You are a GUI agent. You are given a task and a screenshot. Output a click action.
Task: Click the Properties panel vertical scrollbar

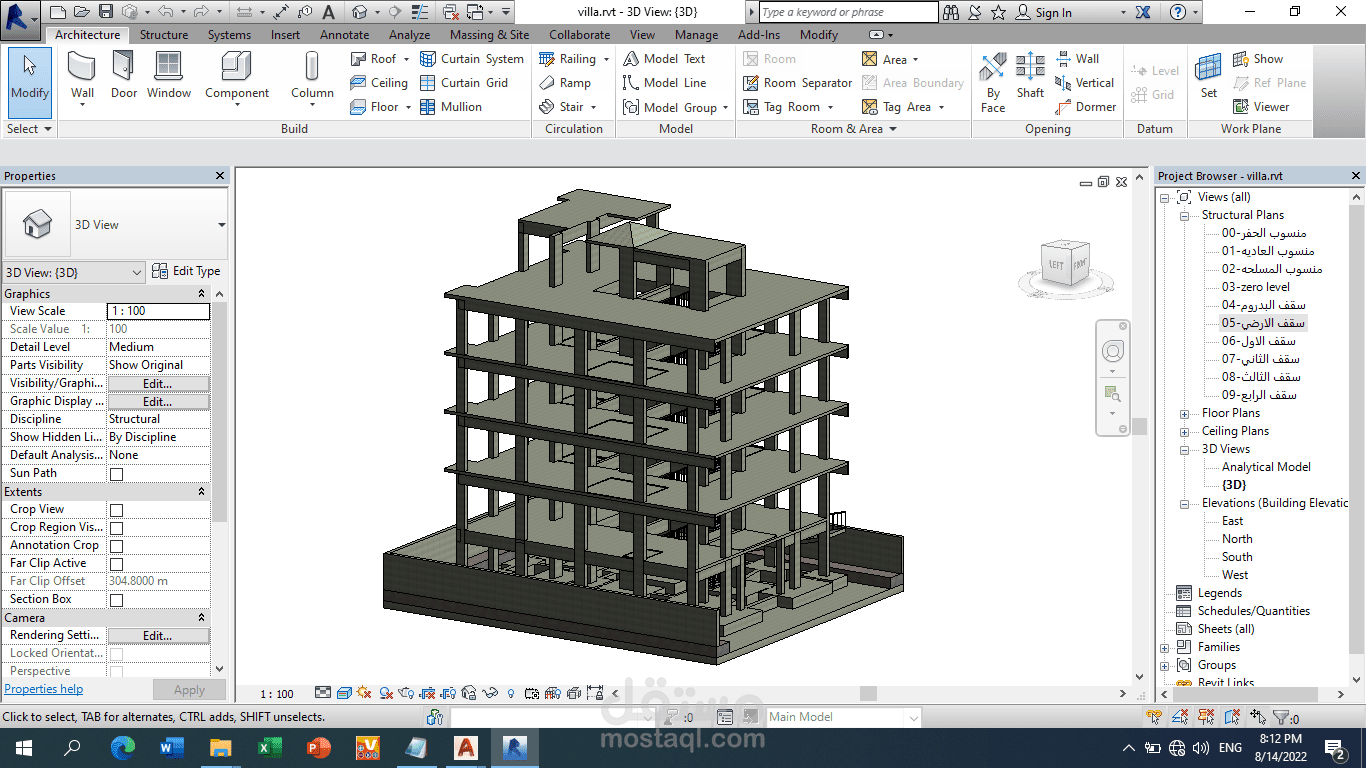coord(220,411)
